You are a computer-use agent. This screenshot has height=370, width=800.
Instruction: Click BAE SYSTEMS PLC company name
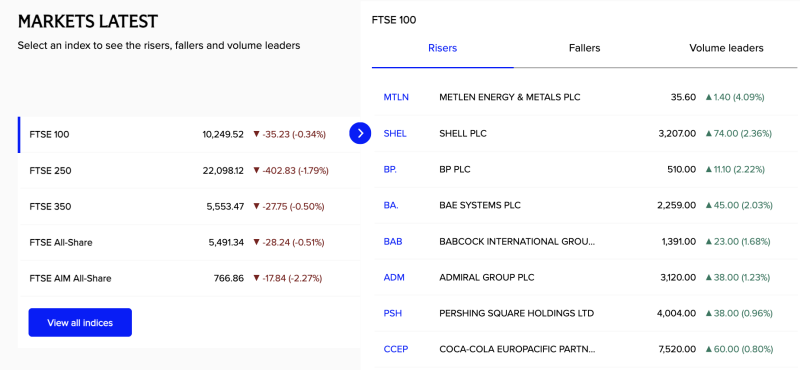tap(480, 205)
